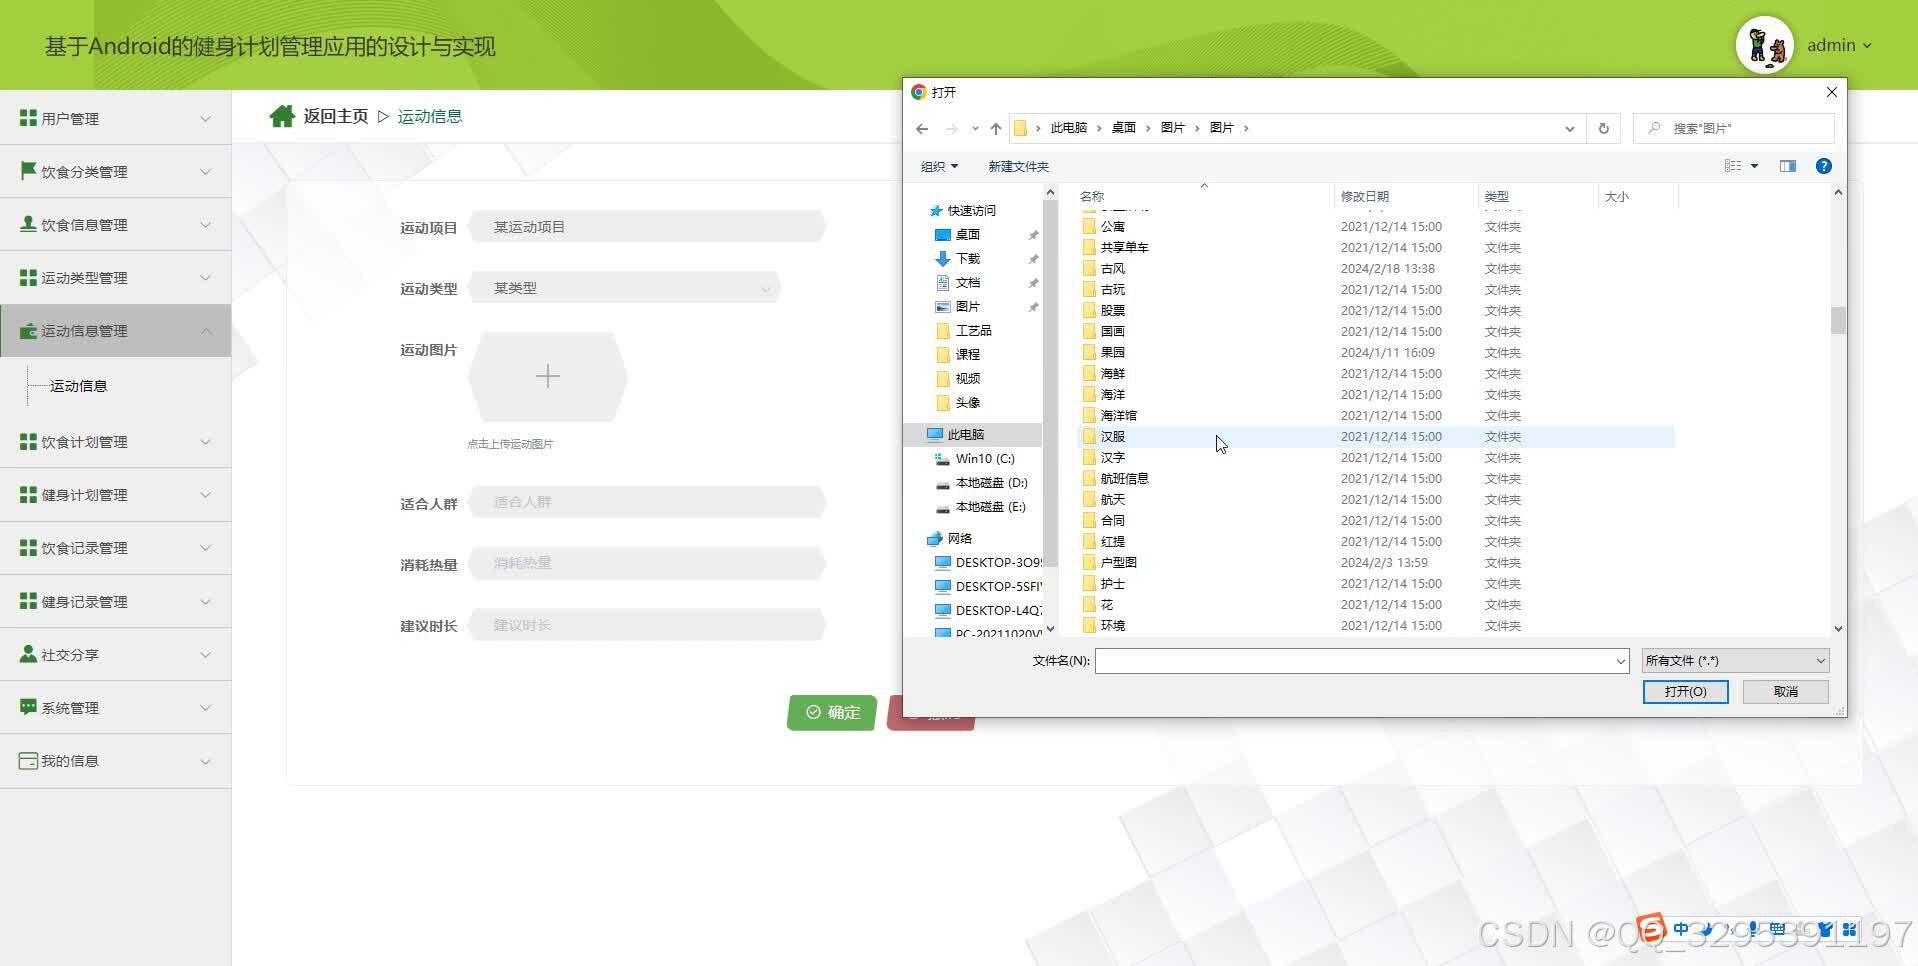Open the address bar history dropdown
The height and width of the screenshot is (966, 1918).
coord(1569,128)
